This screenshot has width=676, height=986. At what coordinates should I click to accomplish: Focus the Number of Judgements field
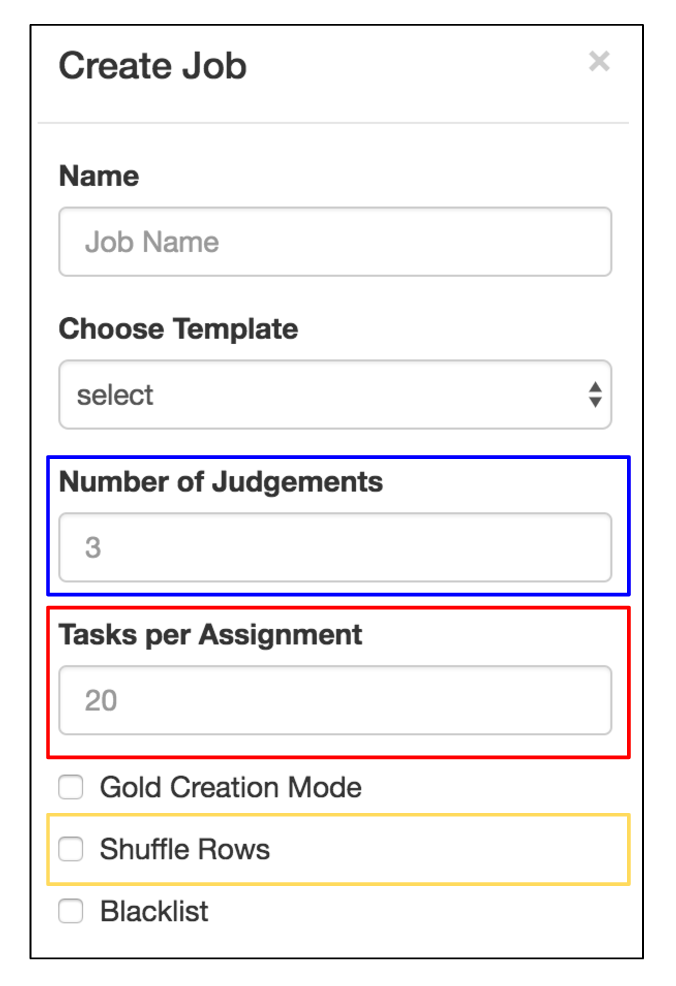tap(335, 548)
